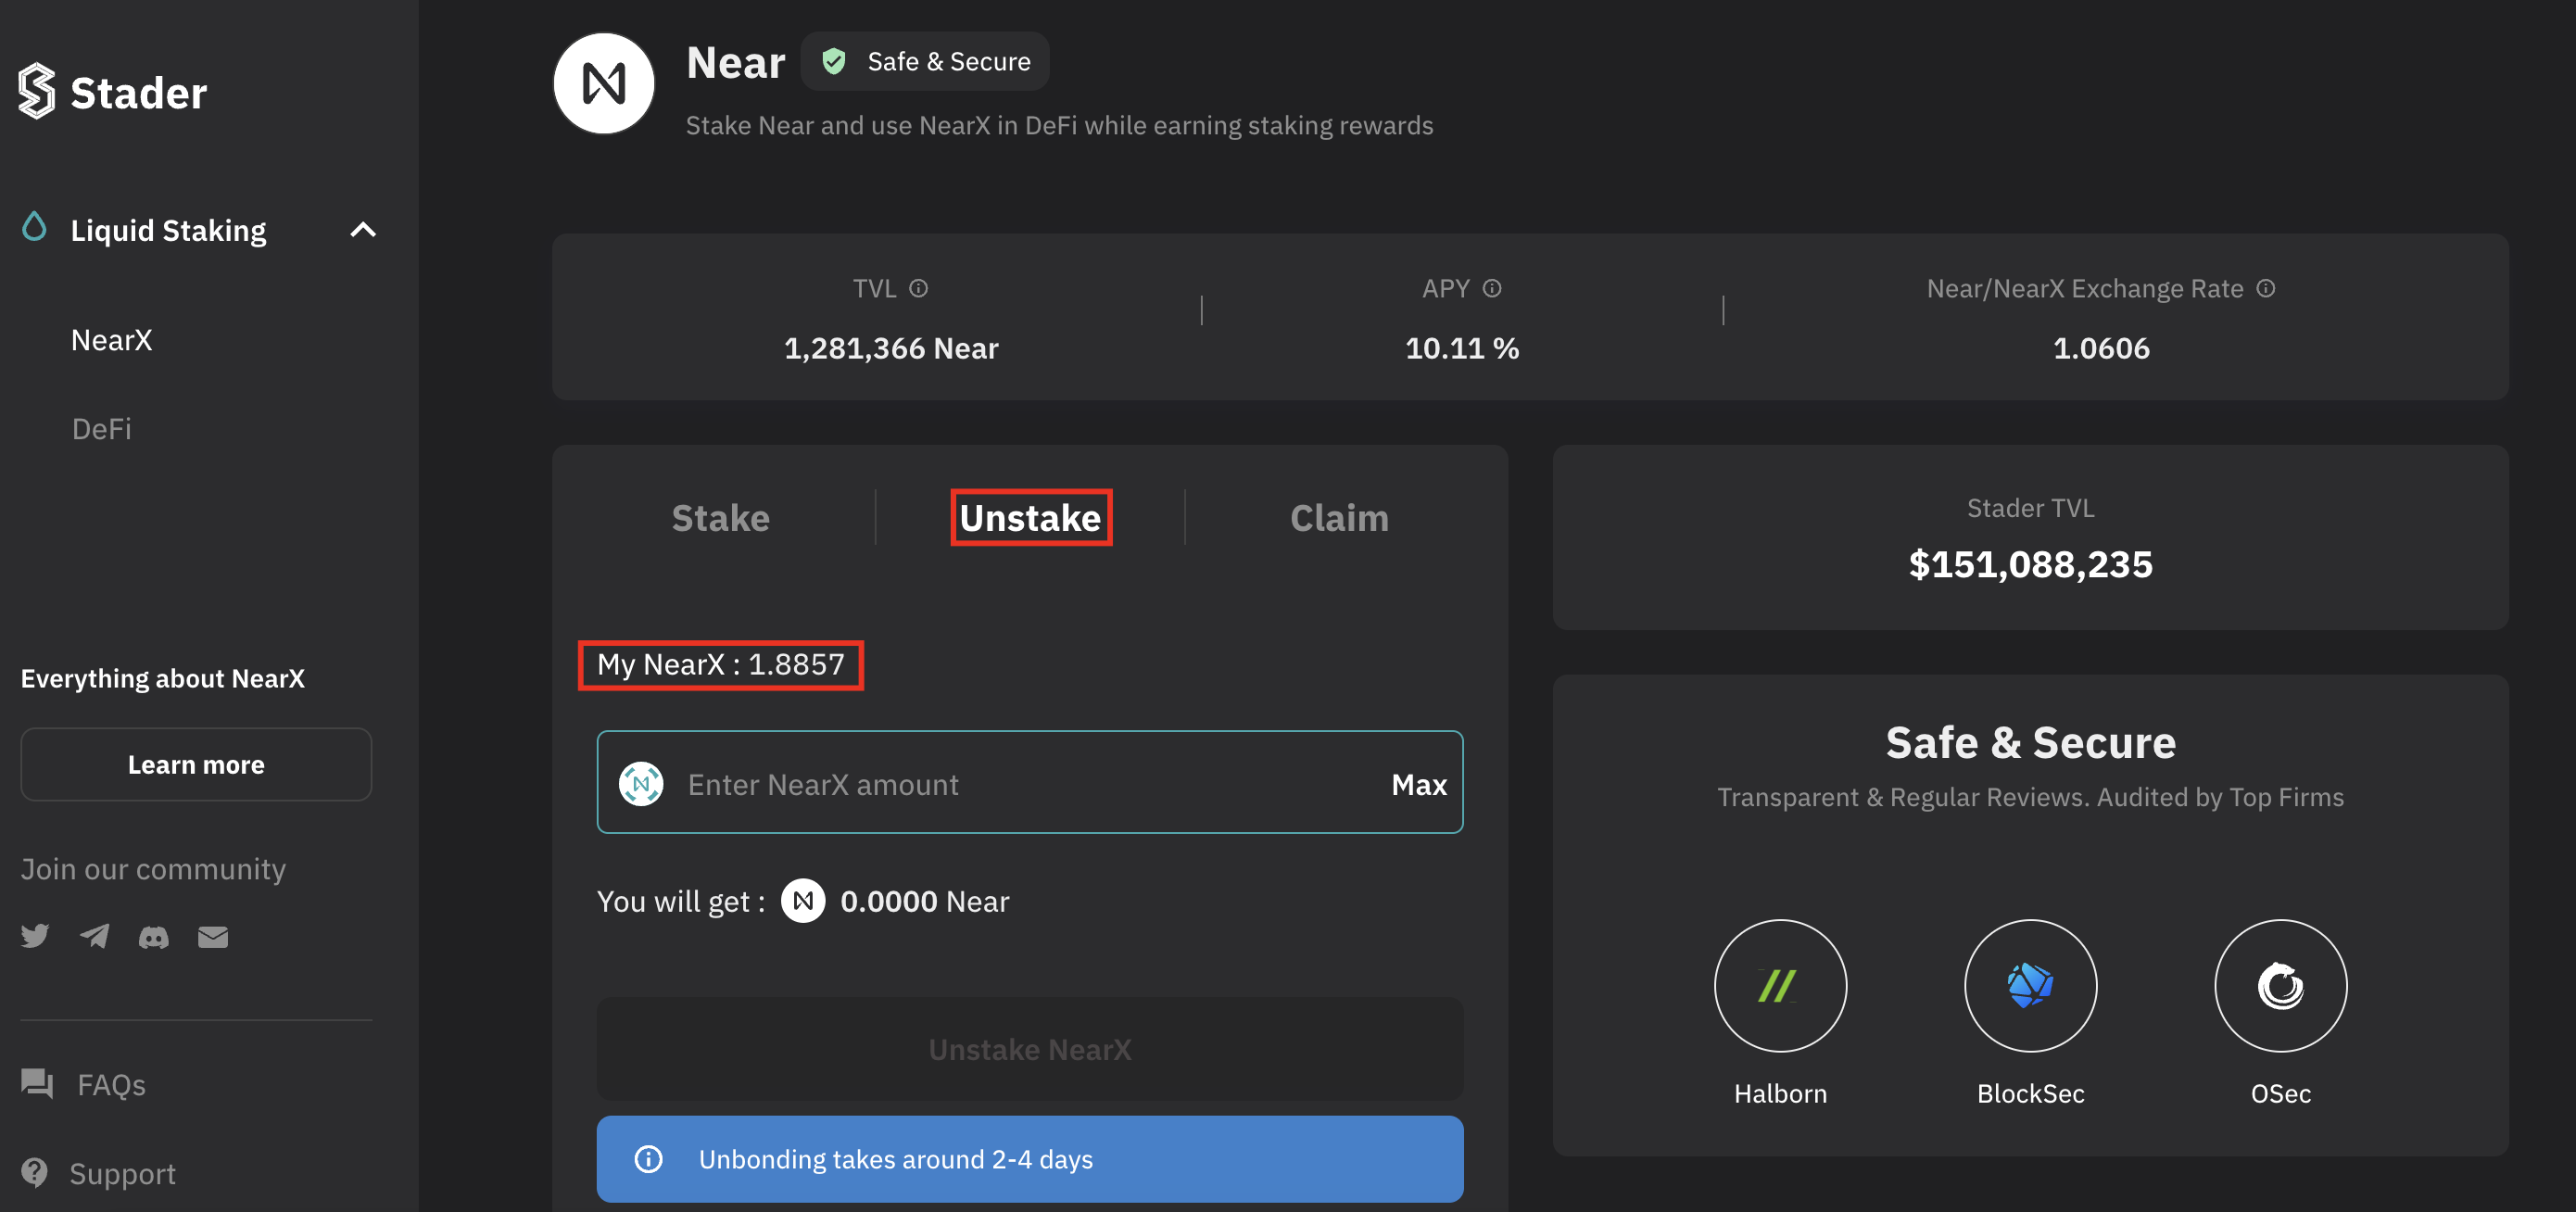This screenshot has height=1212, width=2576.
Task: Click the Enter NearX amount field
Action: (1030, 783)
